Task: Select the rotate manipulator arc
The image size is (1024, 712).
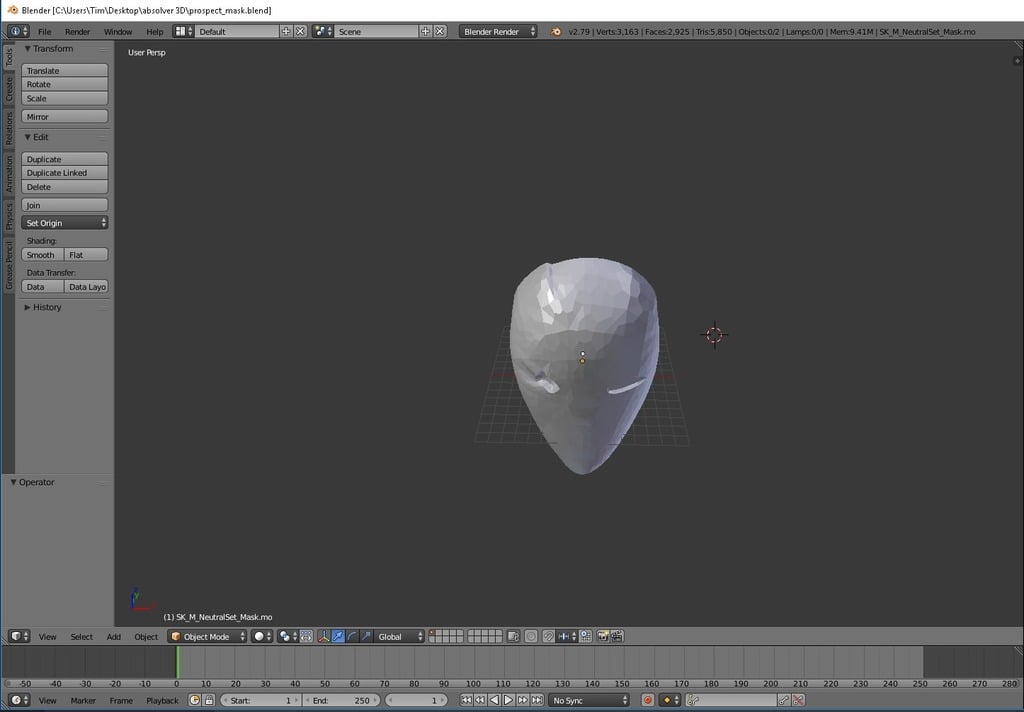Action: pos(352,636)
